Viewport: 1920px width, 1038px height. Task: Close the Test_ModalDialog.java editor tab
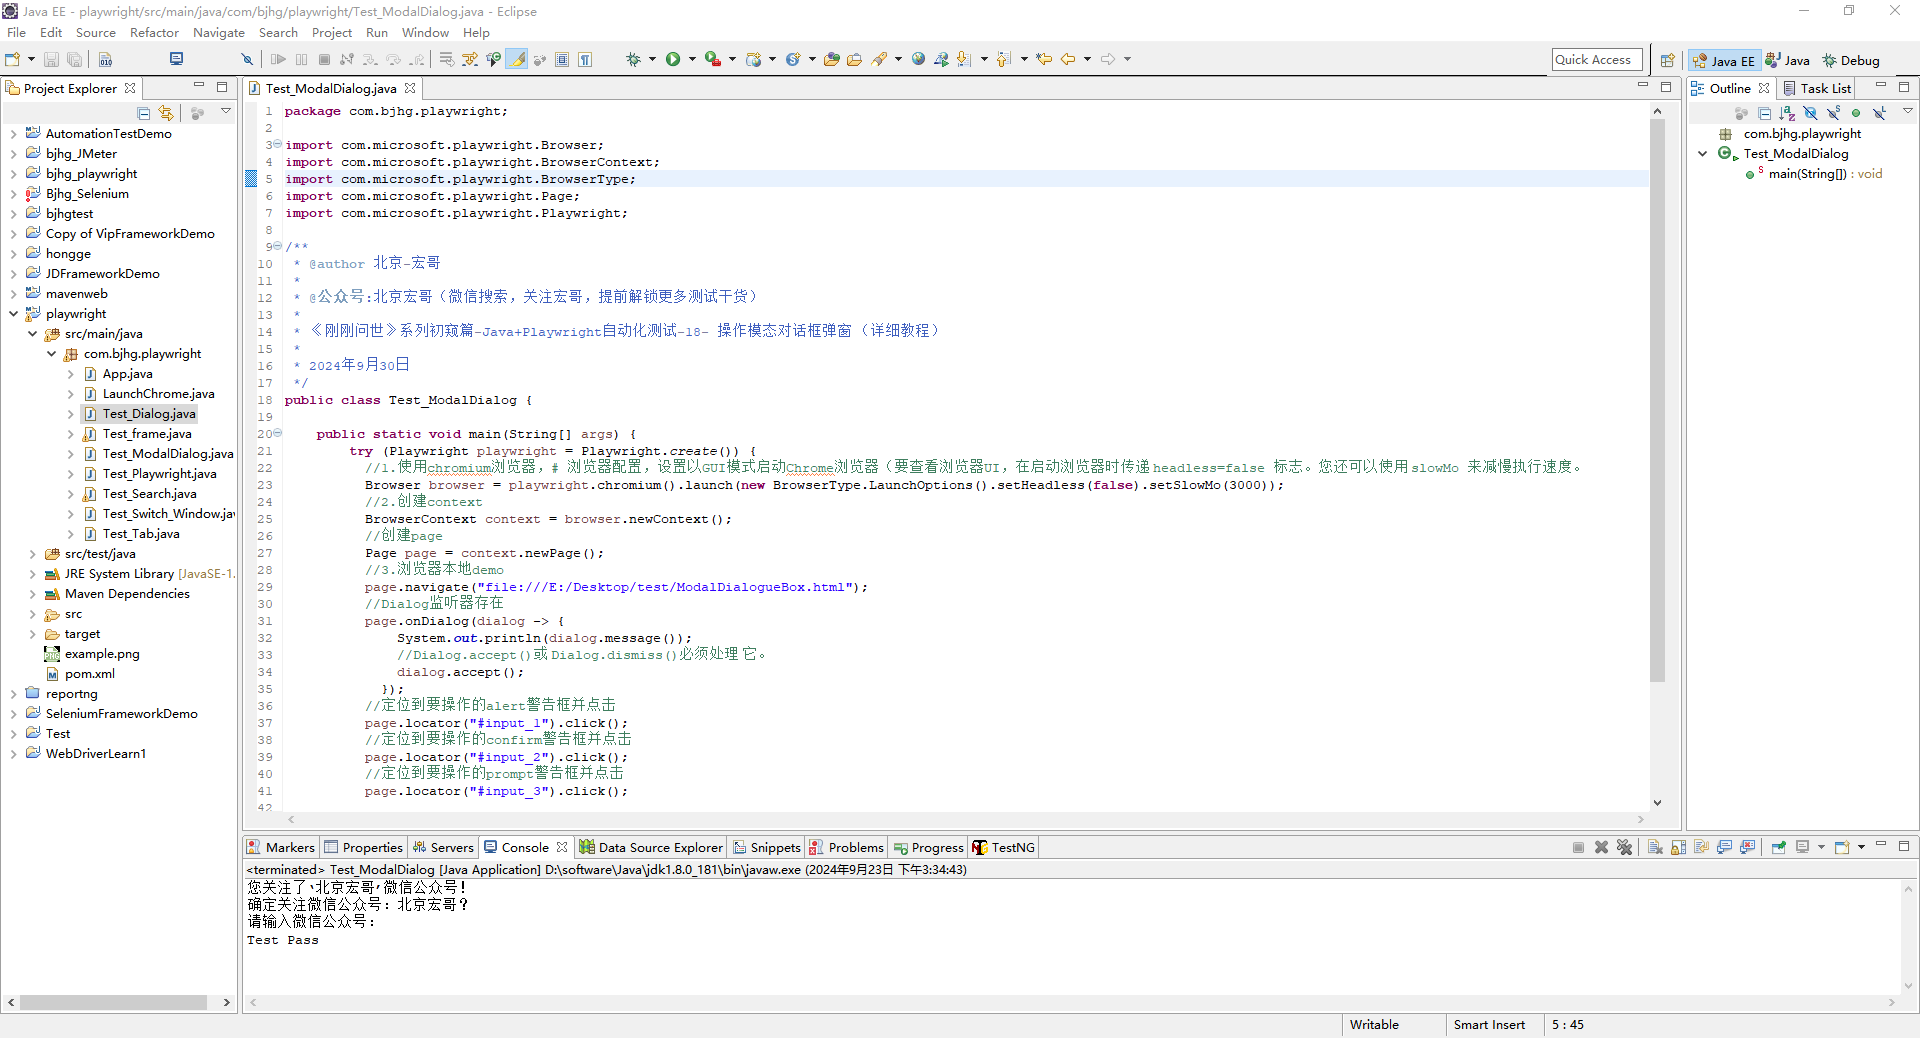click(410, 89)
